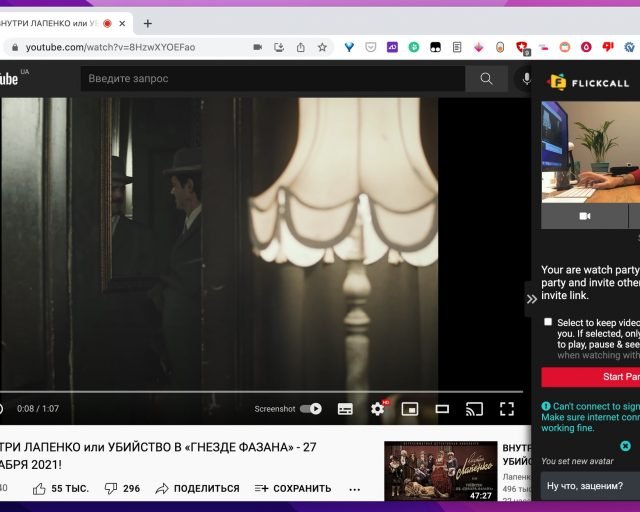Enter fullscreen video mode
Image resolution: width=640 pixels, height=512 pixels.
coord(507,409)
